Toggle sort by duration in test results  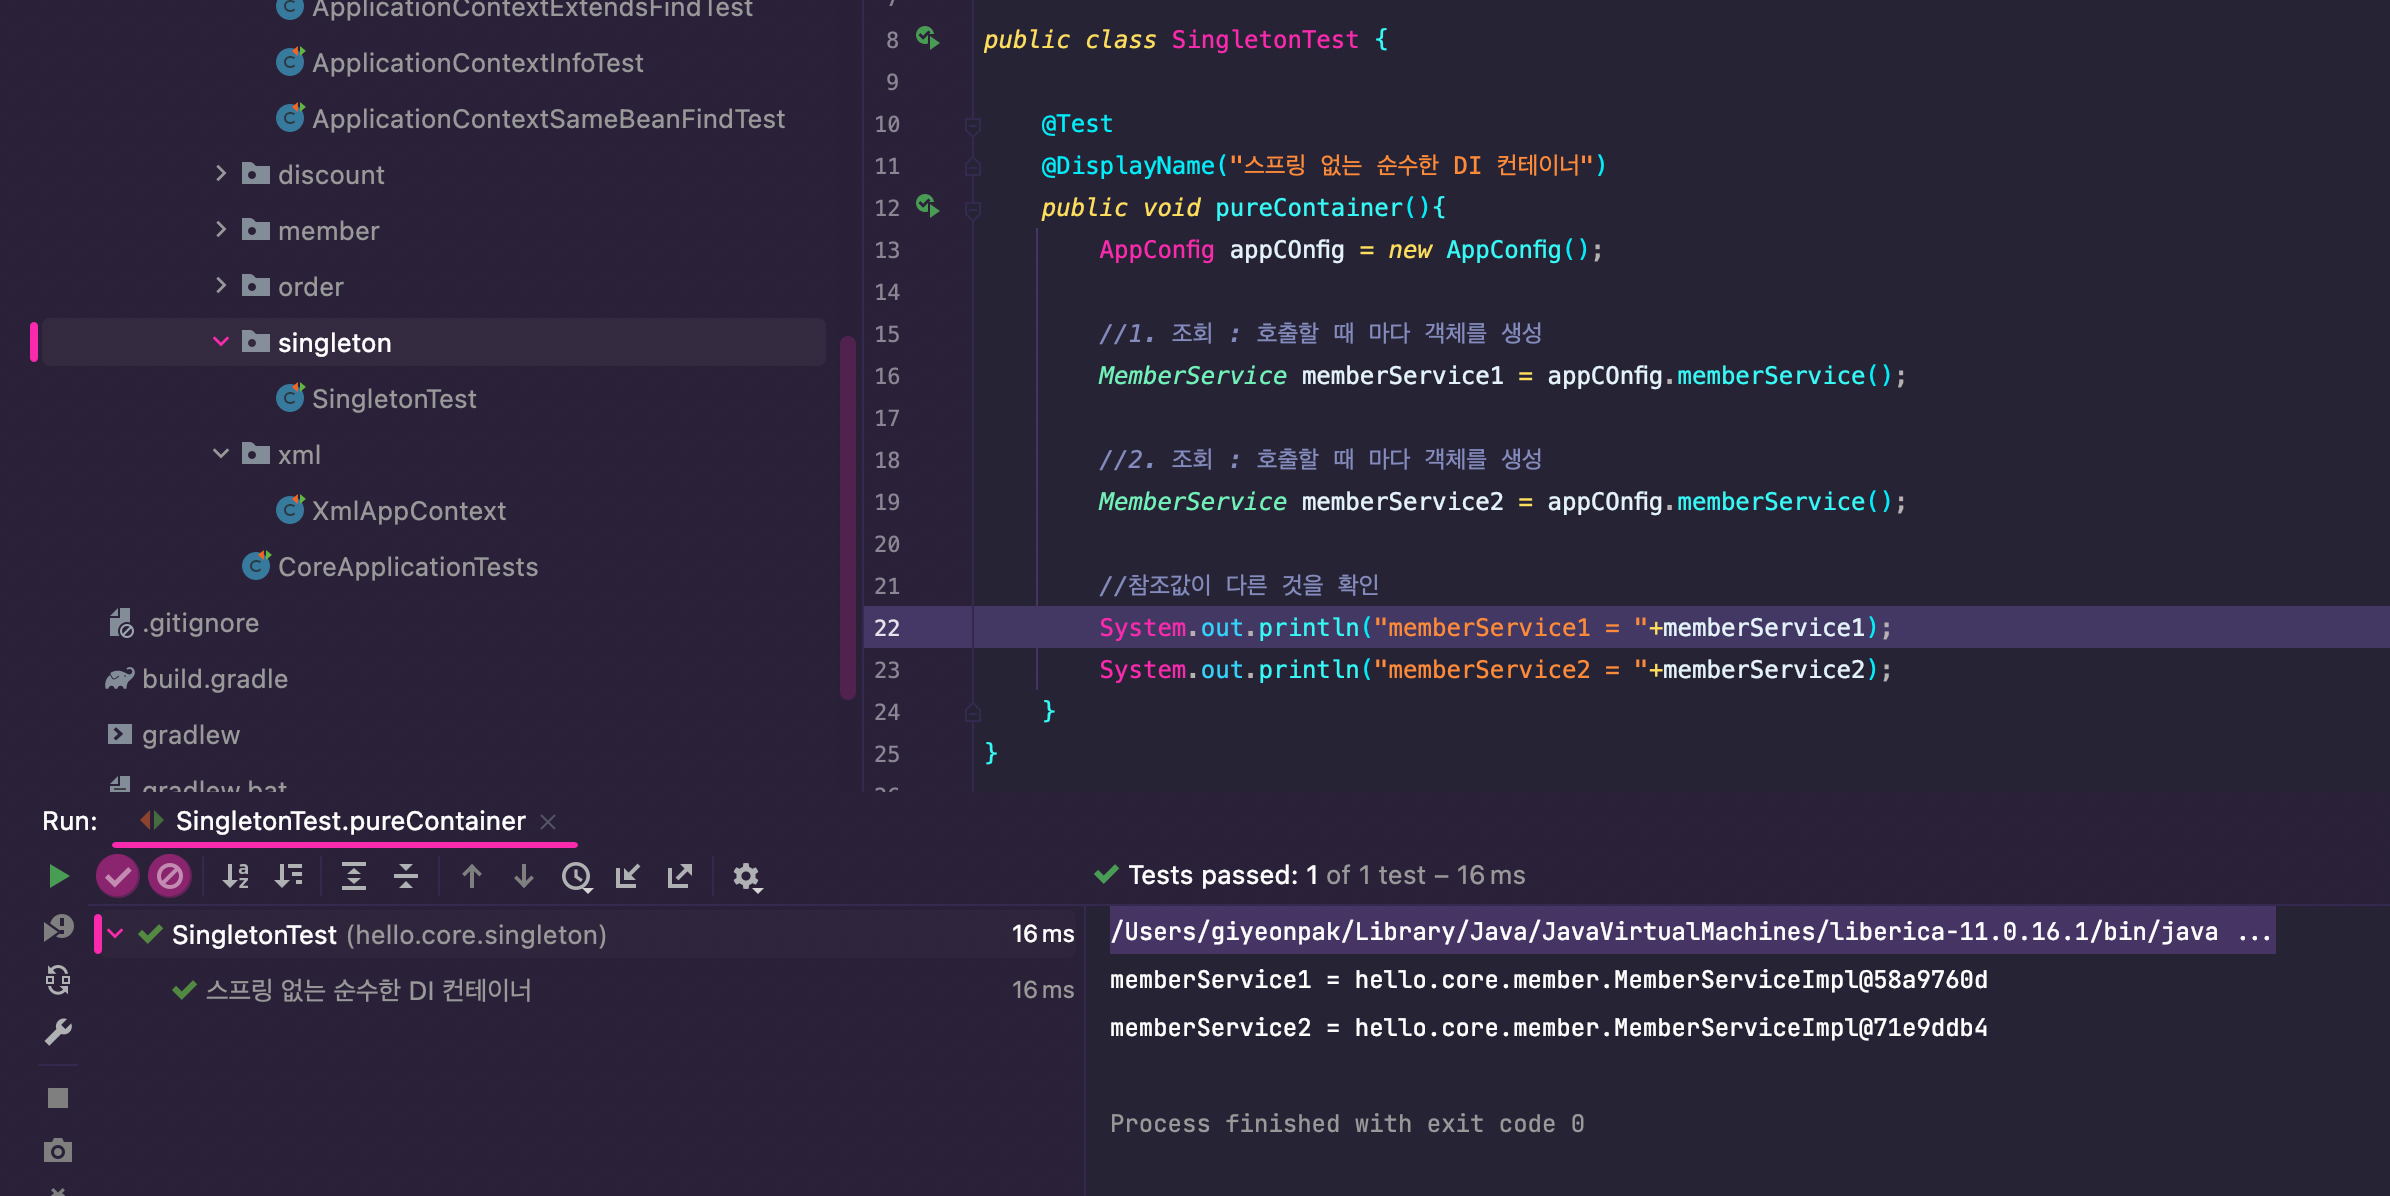click(x=288, y=876)
